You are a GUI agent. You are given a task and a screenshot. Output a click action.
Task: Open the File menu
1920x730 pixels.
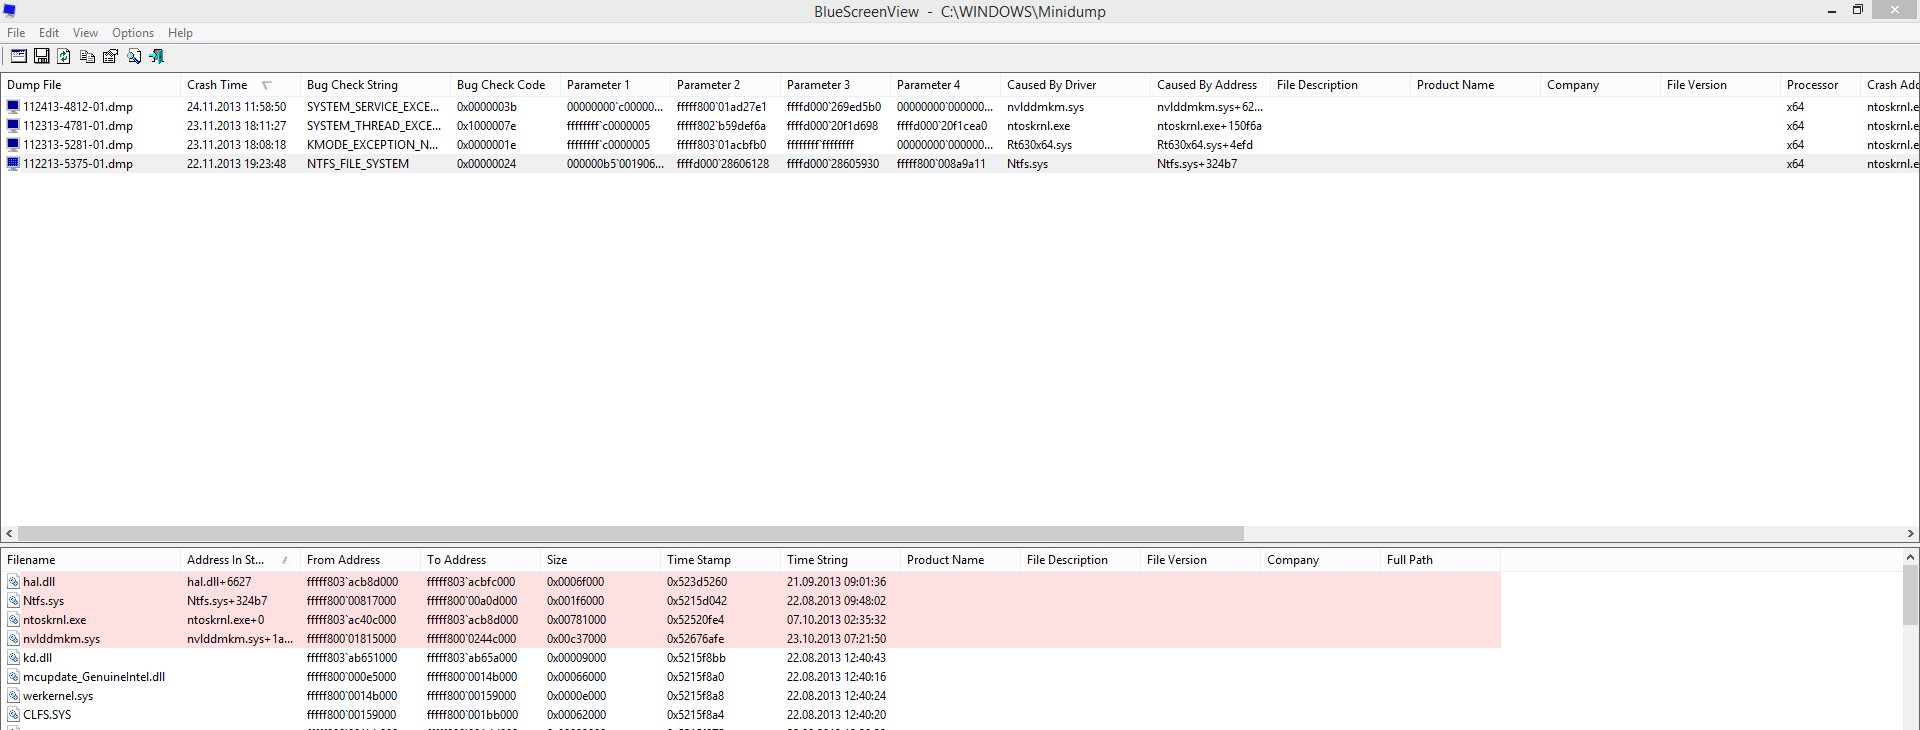coord(16,33)
